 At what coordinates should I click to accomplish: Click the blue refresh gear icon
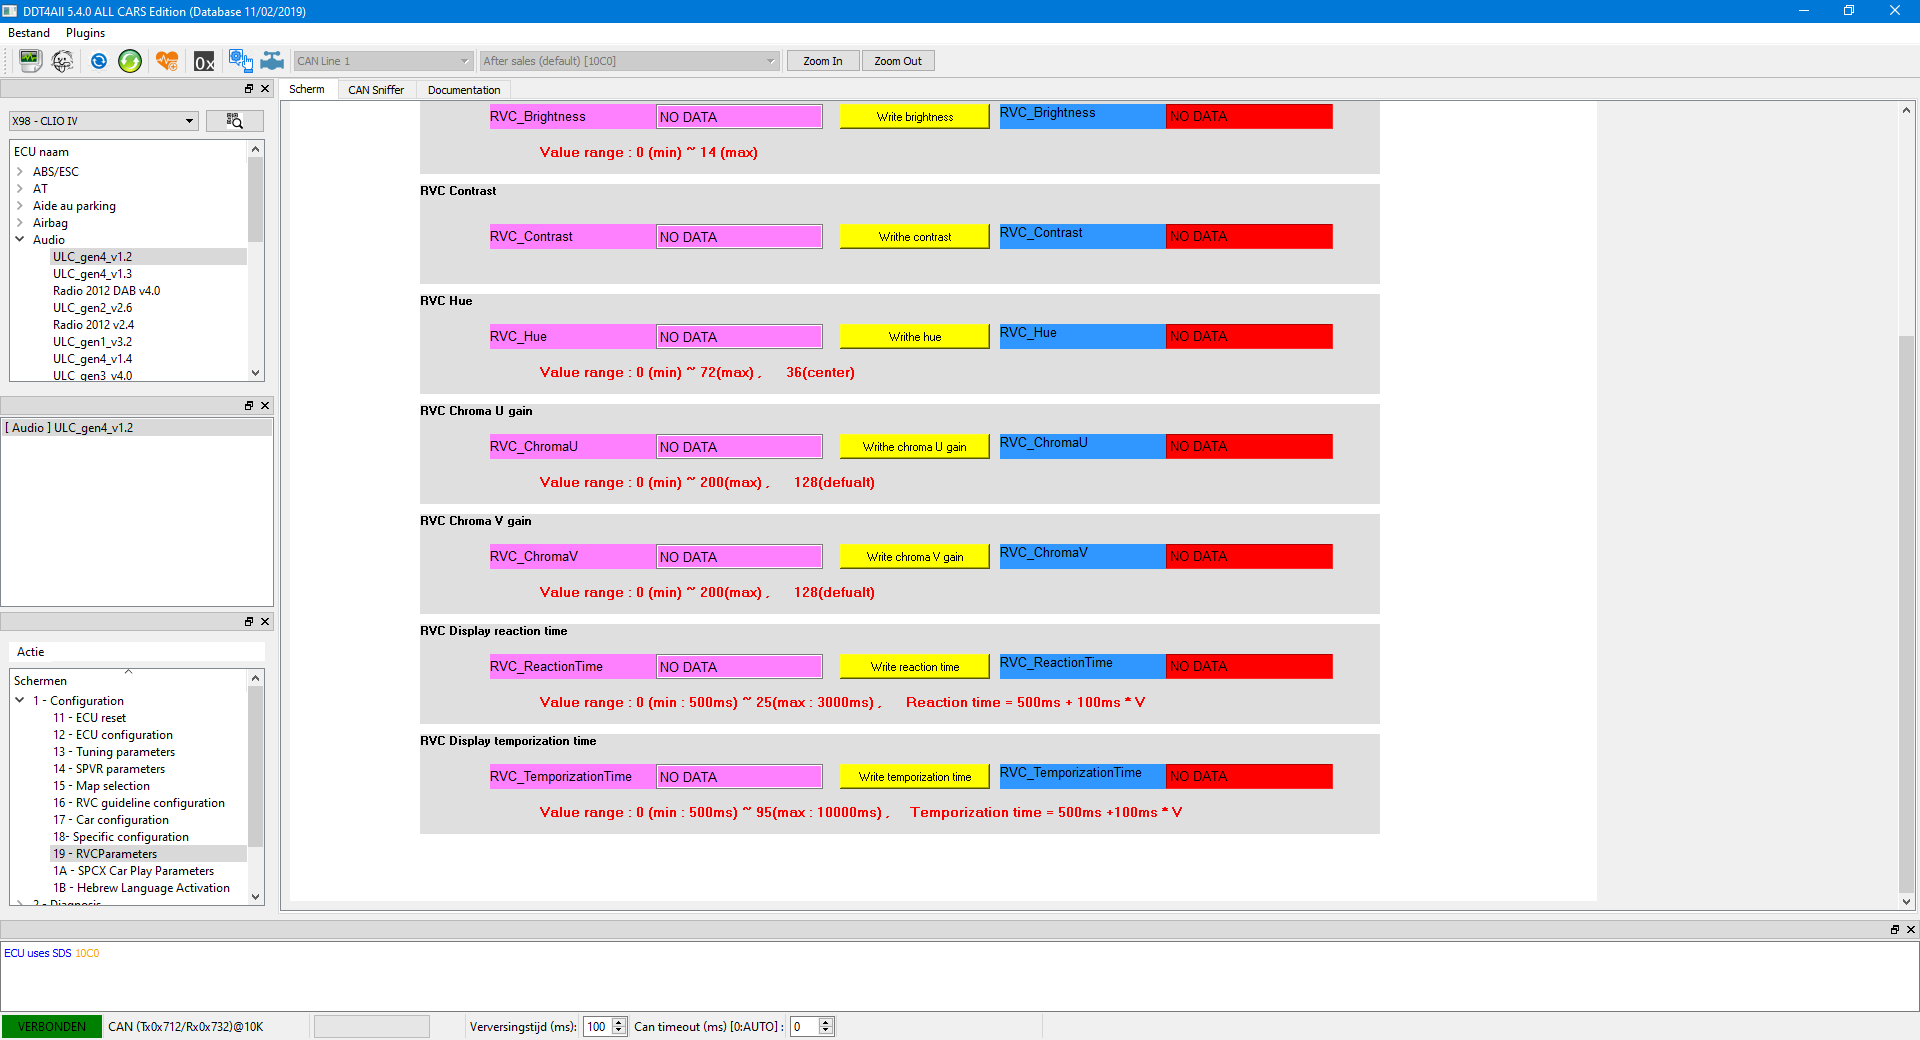[x=98, y=61]
